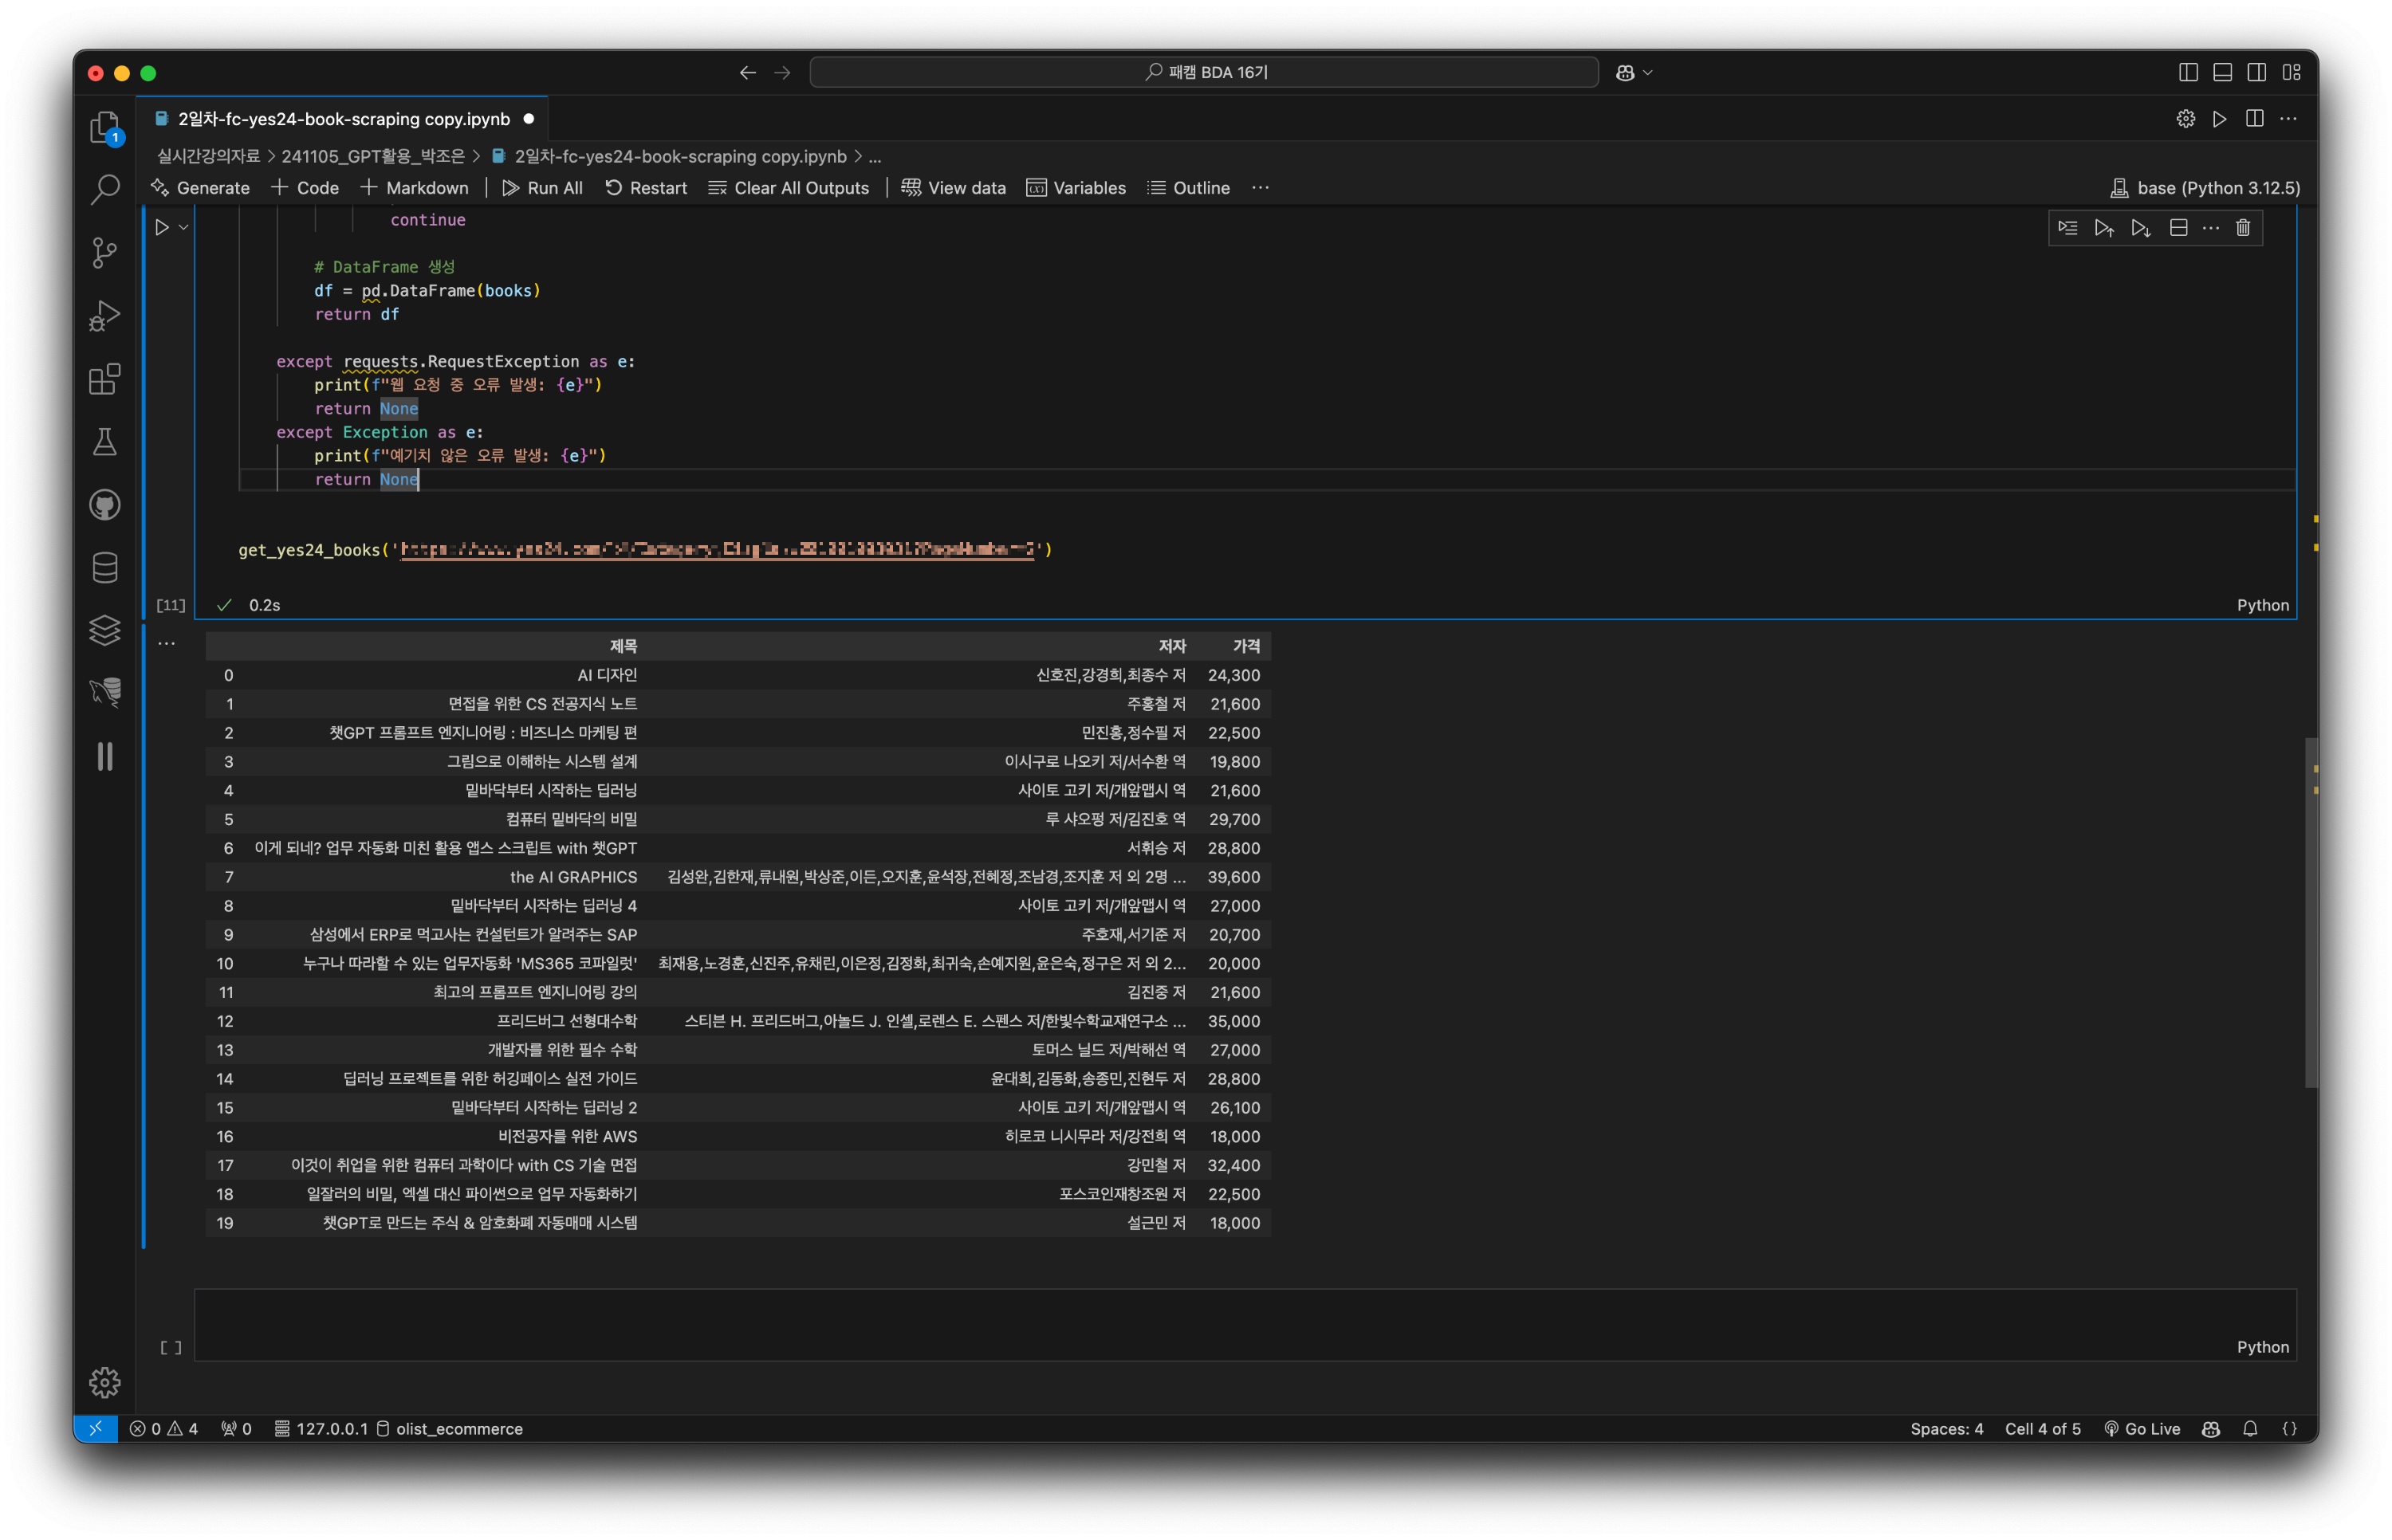Viewport: 2392px width, 1540px height.
Task: Open the Database view in activity bar
Action: pyautogui.click(x=105, y=568)
